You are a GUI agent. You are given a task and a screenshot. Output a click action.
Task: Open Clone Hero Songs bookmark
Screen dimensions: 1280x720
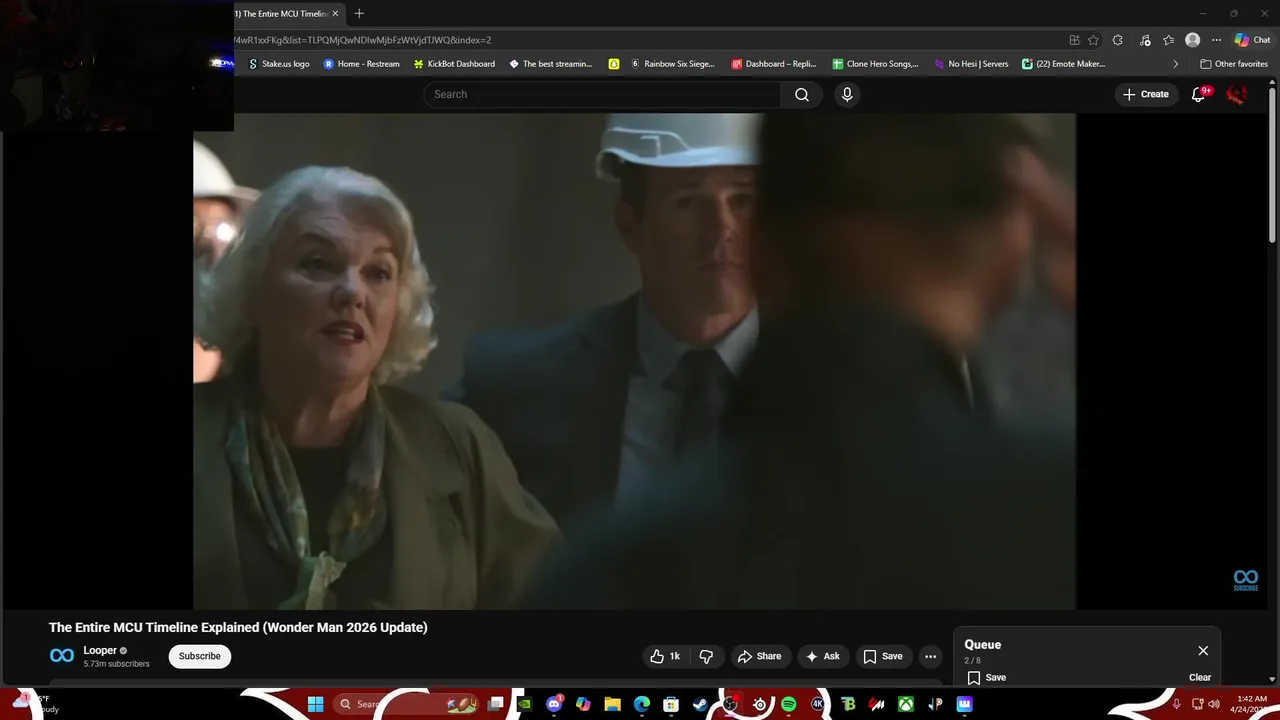875,64
